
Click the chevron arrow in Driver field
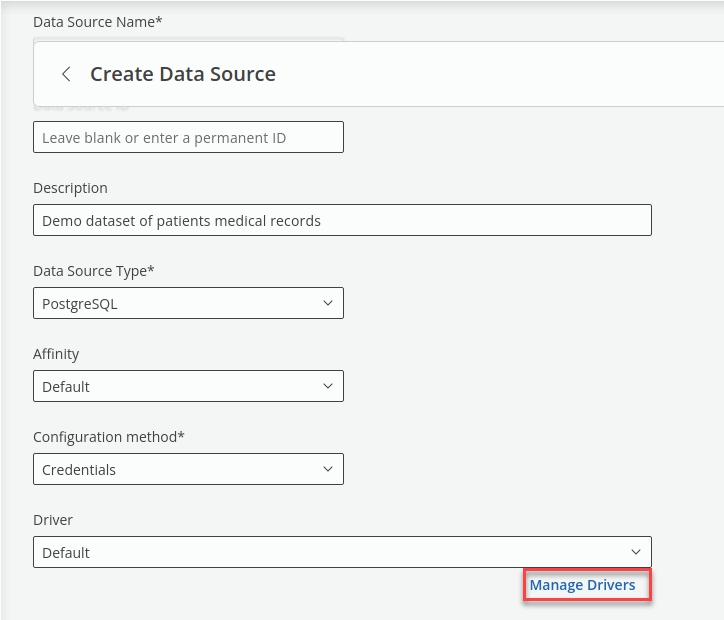(635, 552)
